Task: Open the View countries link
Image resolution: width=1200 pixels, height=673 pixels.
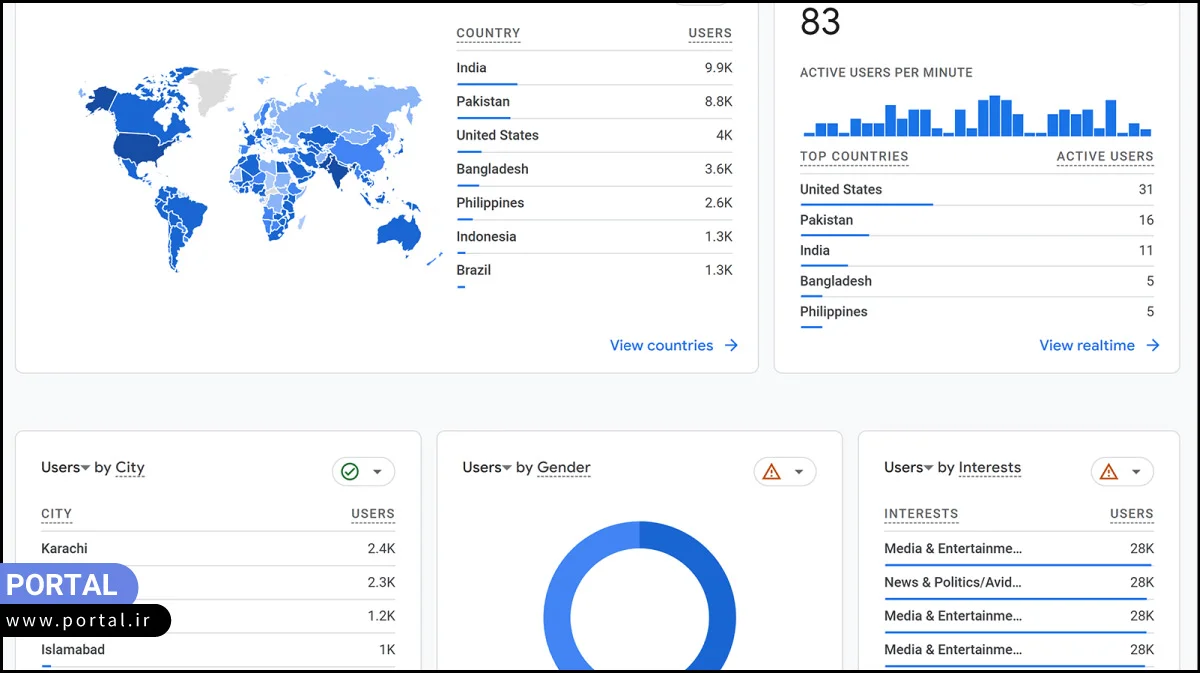Action: 661,345
